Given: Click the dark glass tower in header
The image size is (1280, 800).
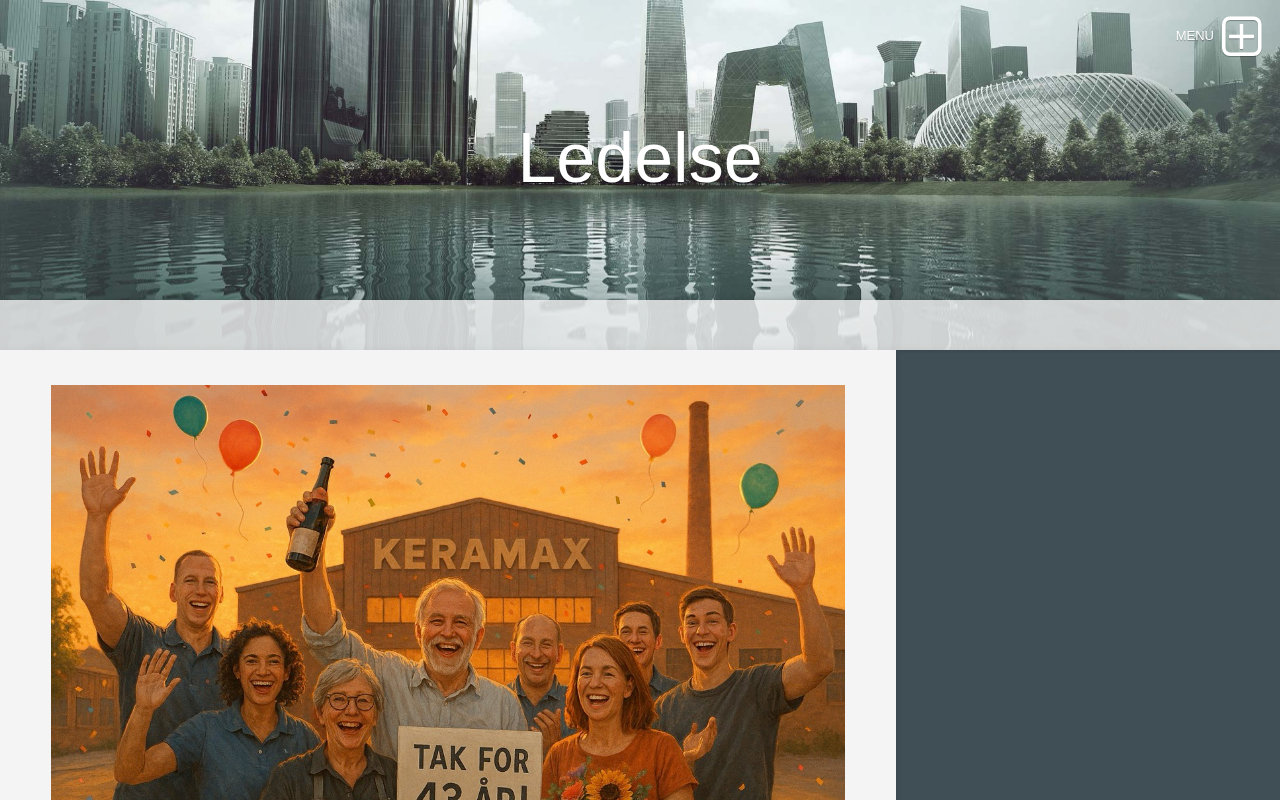Looking at the screenshot, I should [x=361, y=80].
